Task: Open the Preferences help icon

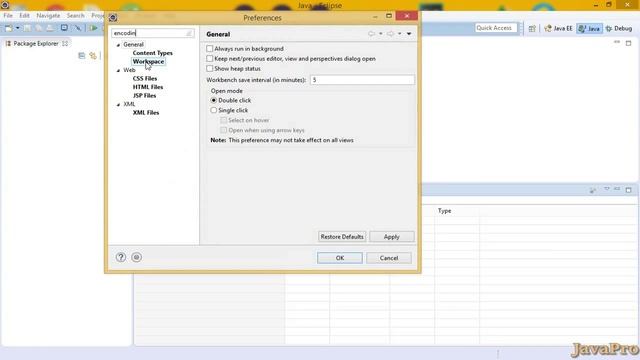Action: coord(121,257)
